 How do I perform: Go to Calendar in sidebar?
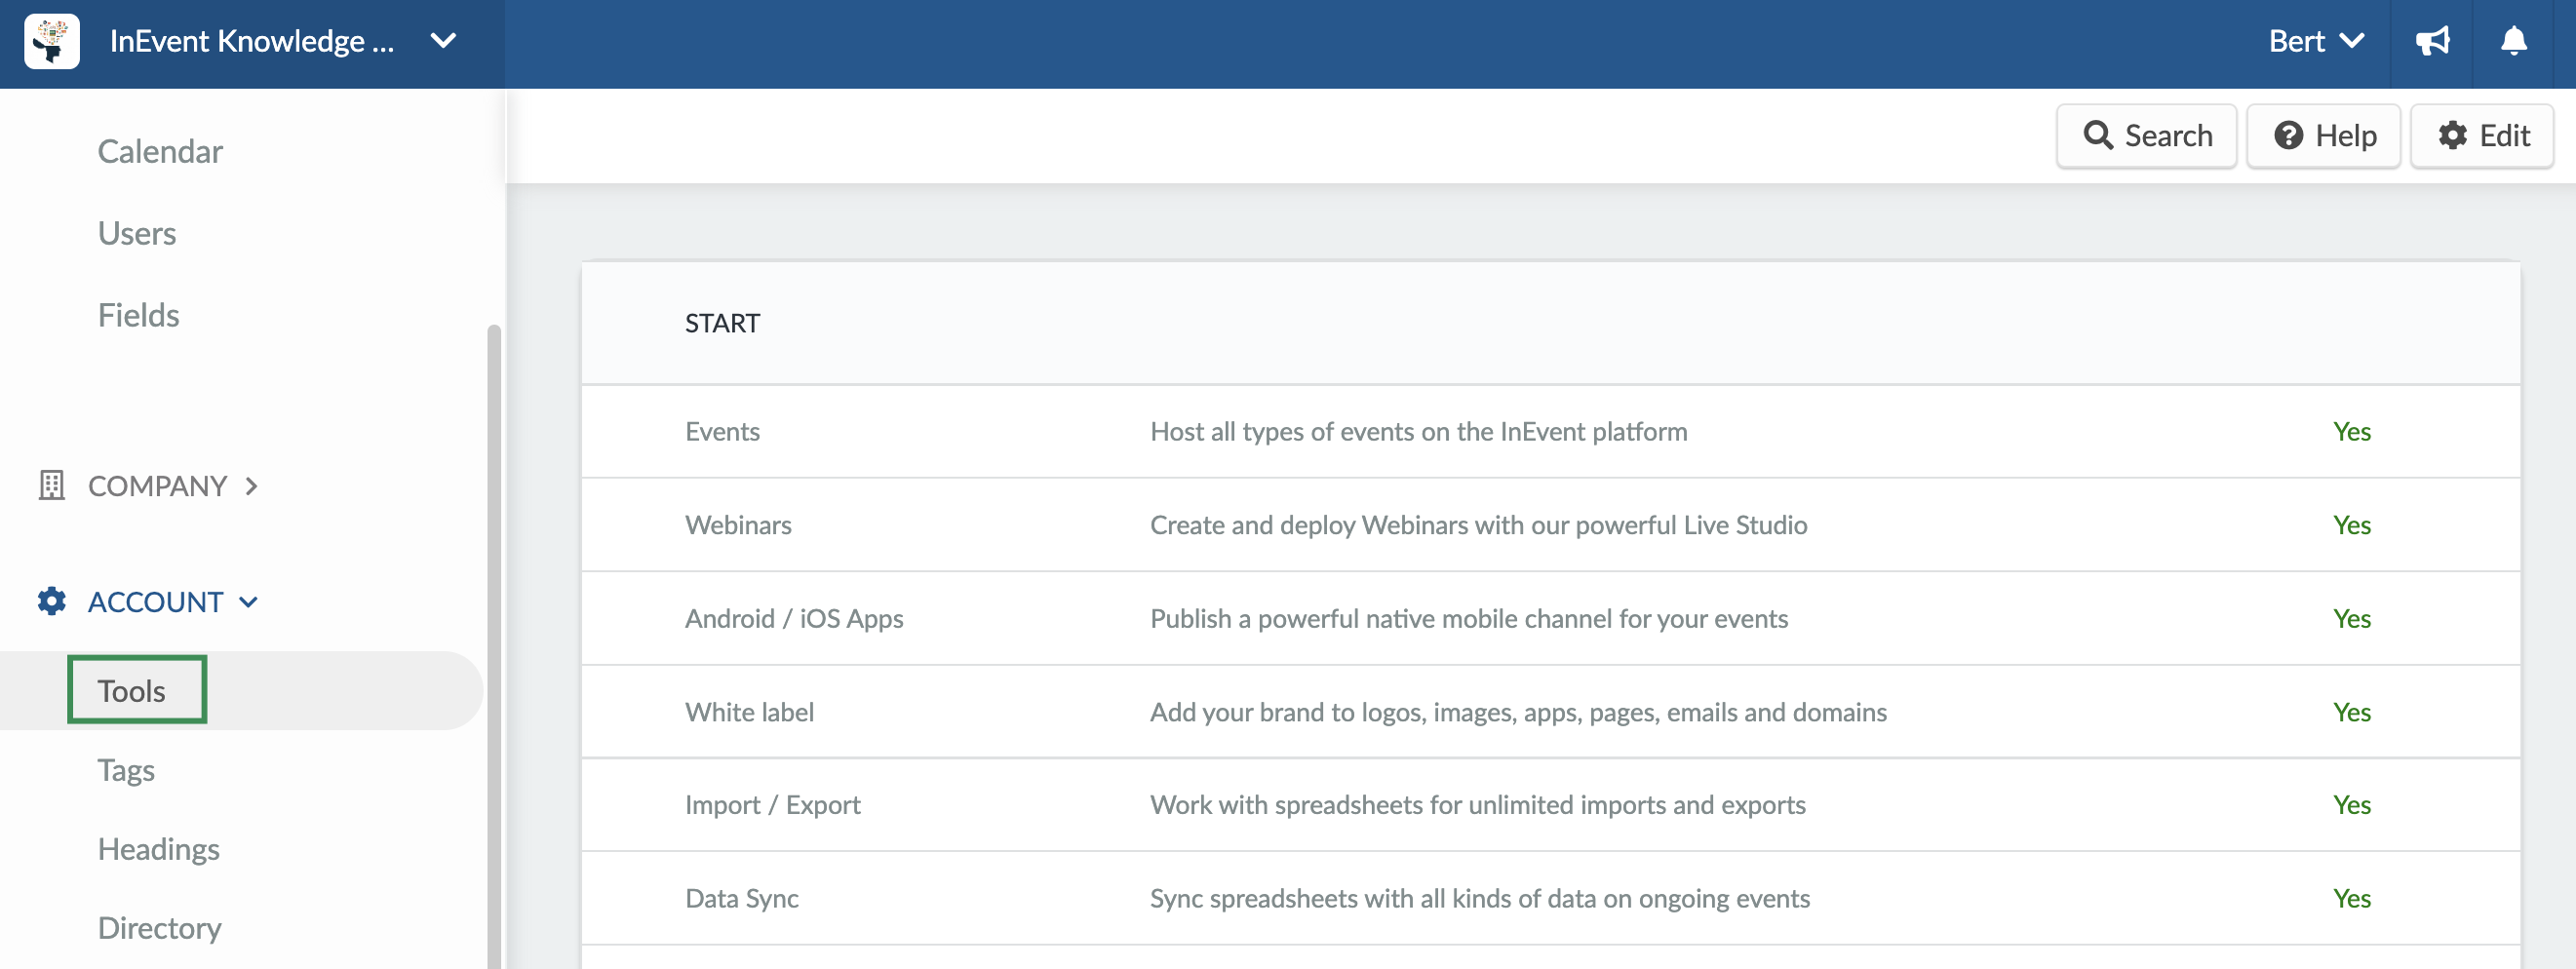tap(160, 152)
